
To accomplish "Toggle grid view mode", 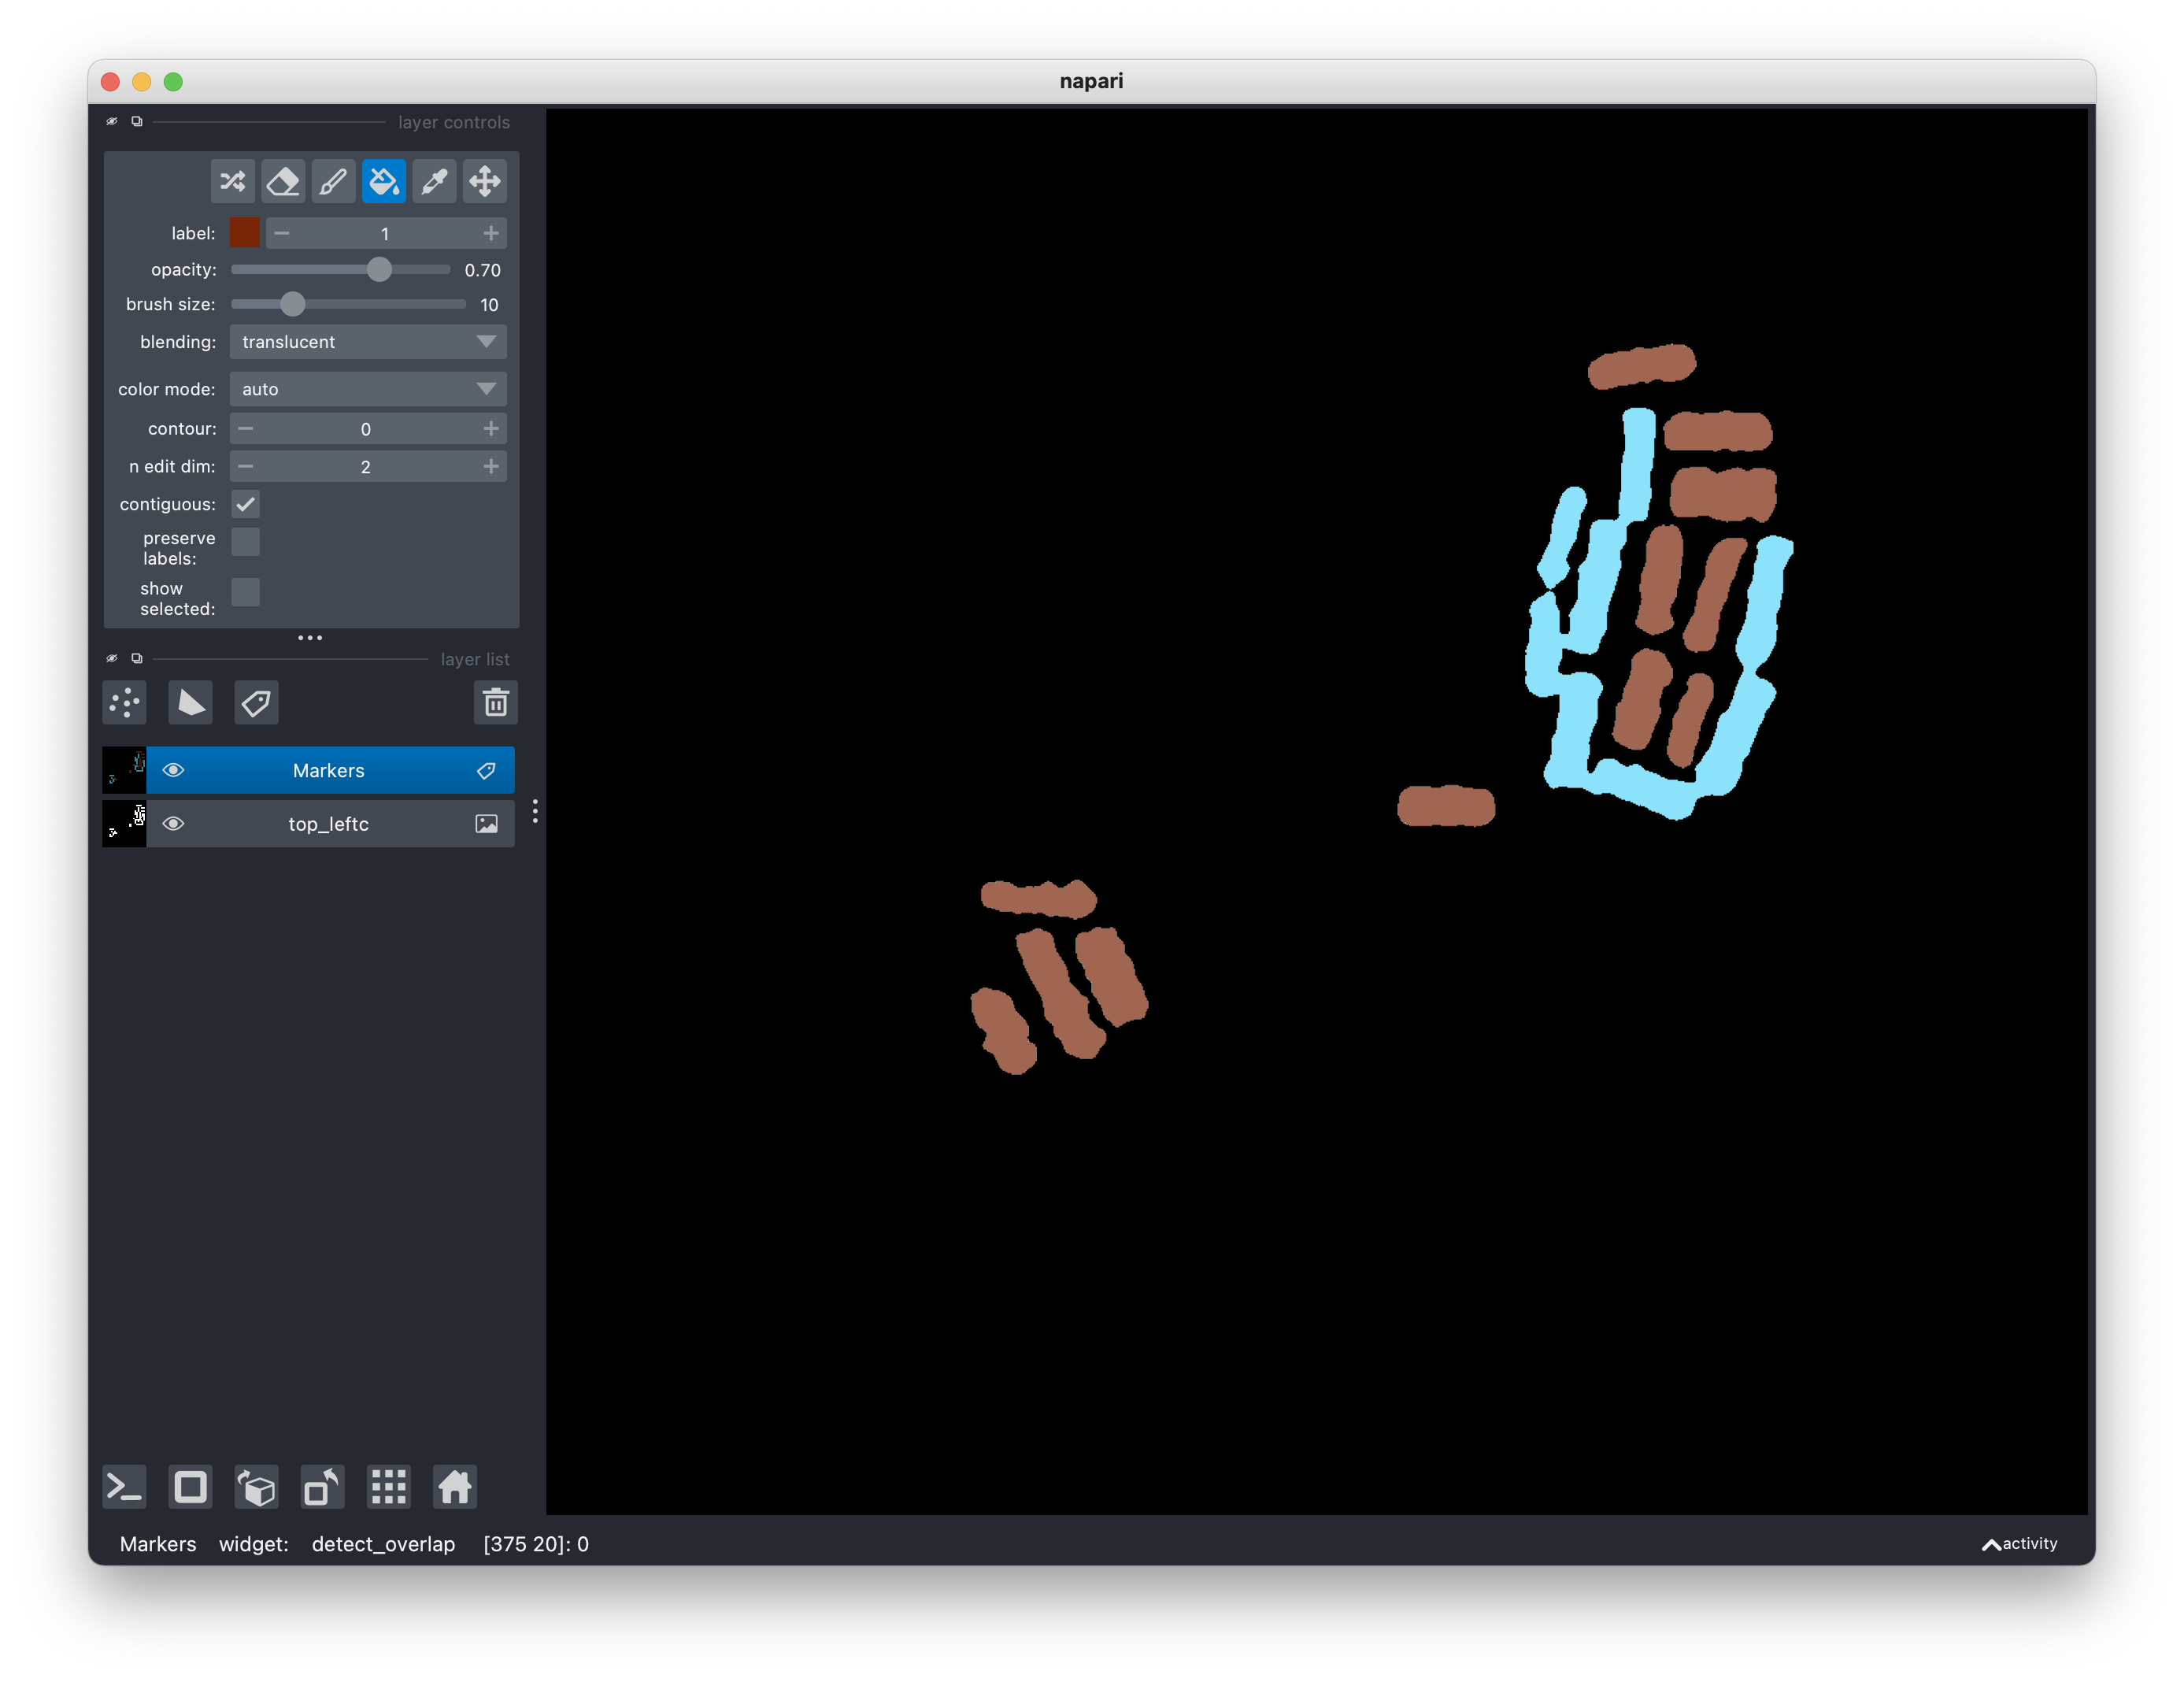I will pyautogui.click(x=388, y=1487).
